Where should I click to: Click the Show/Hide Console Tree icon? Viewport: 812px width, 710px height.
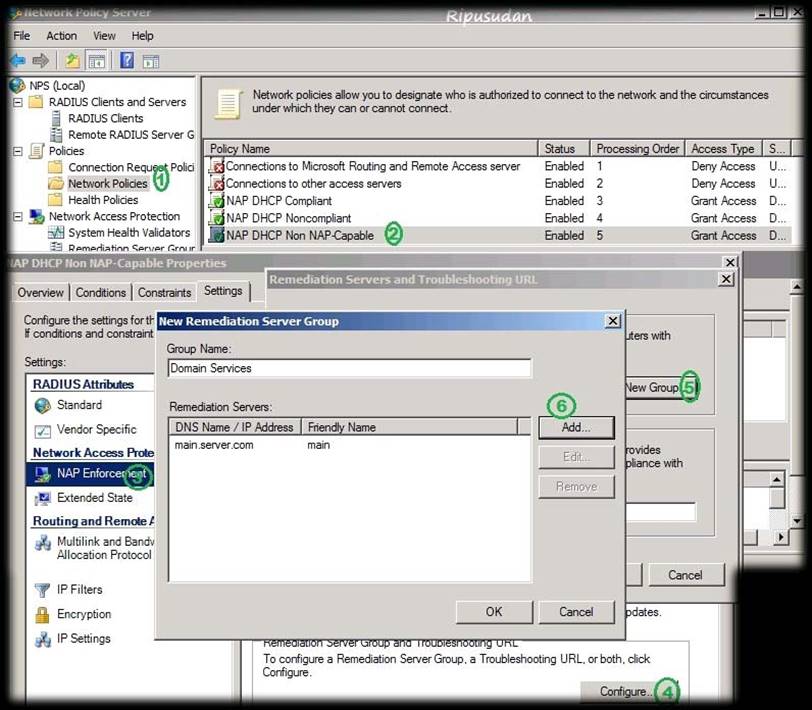97,60
